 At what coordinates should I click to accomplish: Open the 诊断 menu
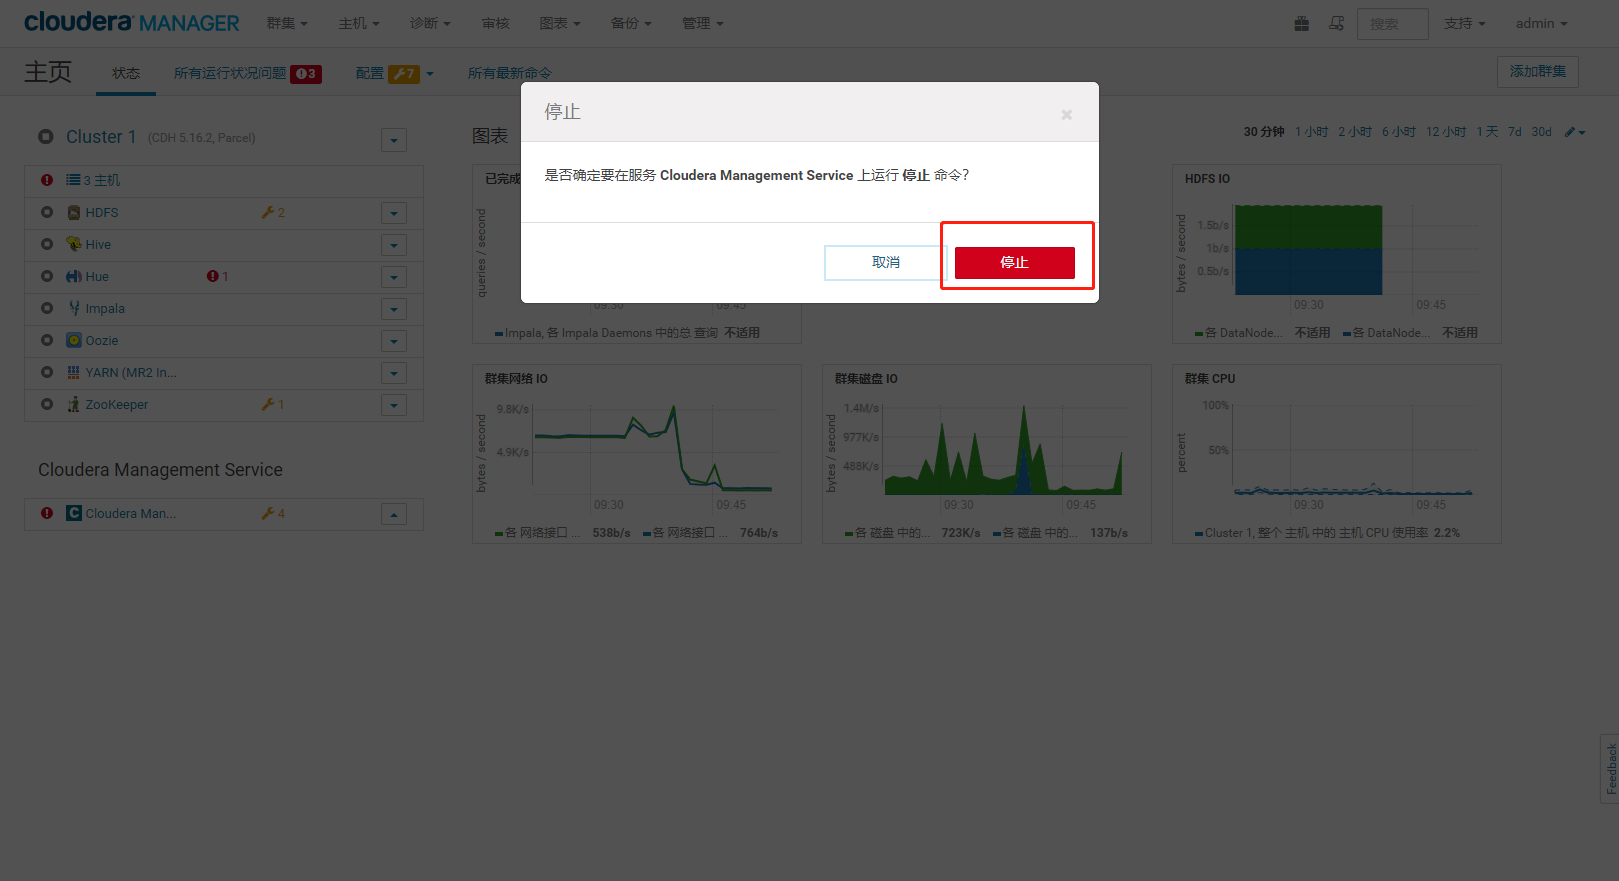pyautogui.click(x=430, y=23)
